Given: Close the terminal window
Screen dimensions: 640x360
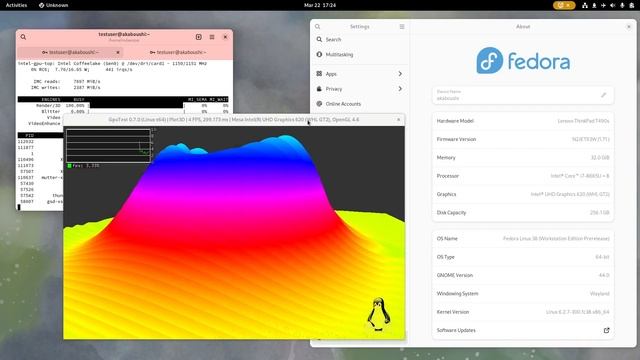Looking at the screenshot, I should (225, 37).
